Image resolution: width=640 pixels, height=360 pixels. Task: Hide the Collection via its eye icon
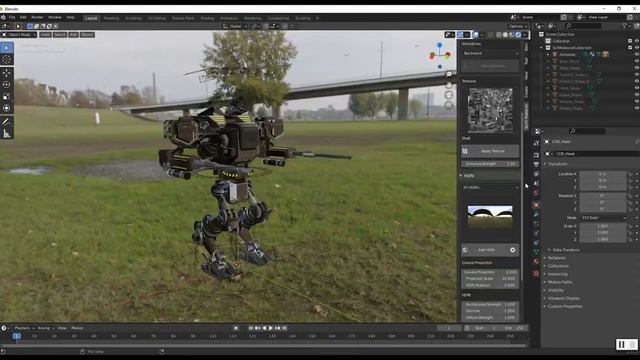(636, 41)
